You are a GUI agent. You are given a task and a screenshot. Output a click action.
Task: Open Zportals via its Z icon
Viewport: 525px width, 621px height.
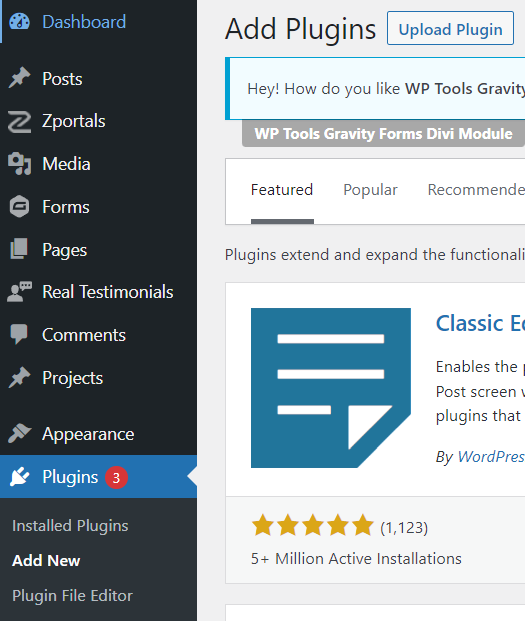pos(19,122)
